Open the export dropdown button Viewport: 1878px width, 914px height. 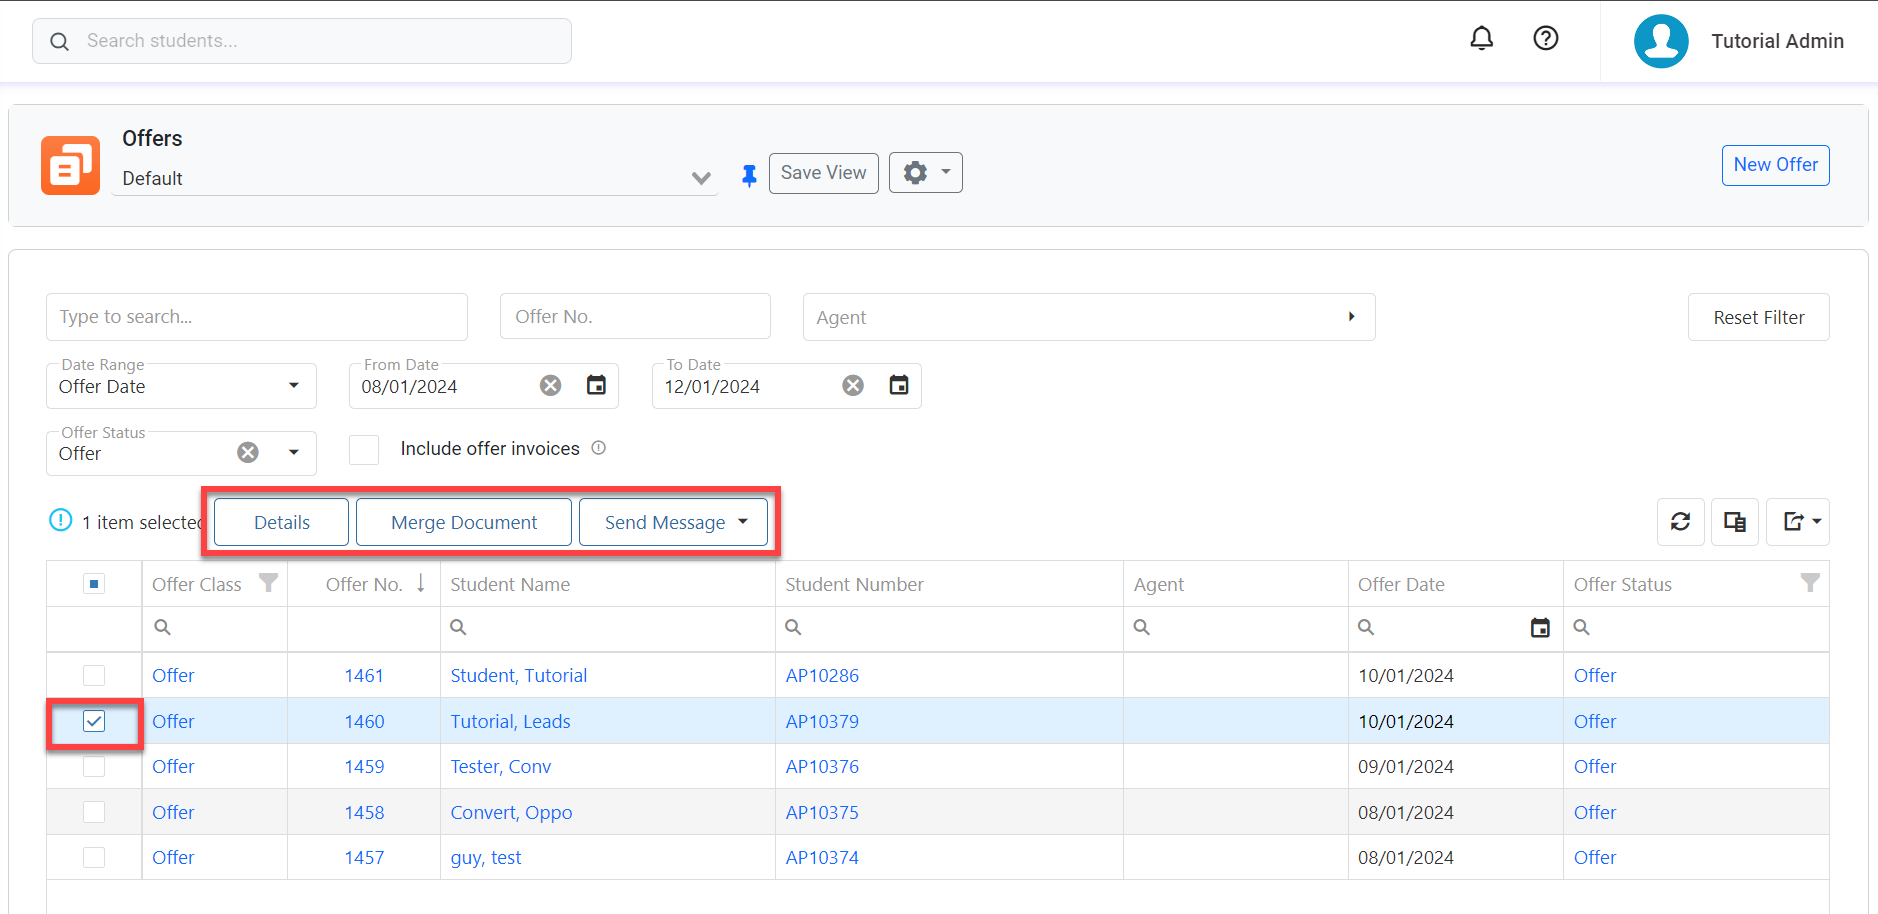(1798, 522)
